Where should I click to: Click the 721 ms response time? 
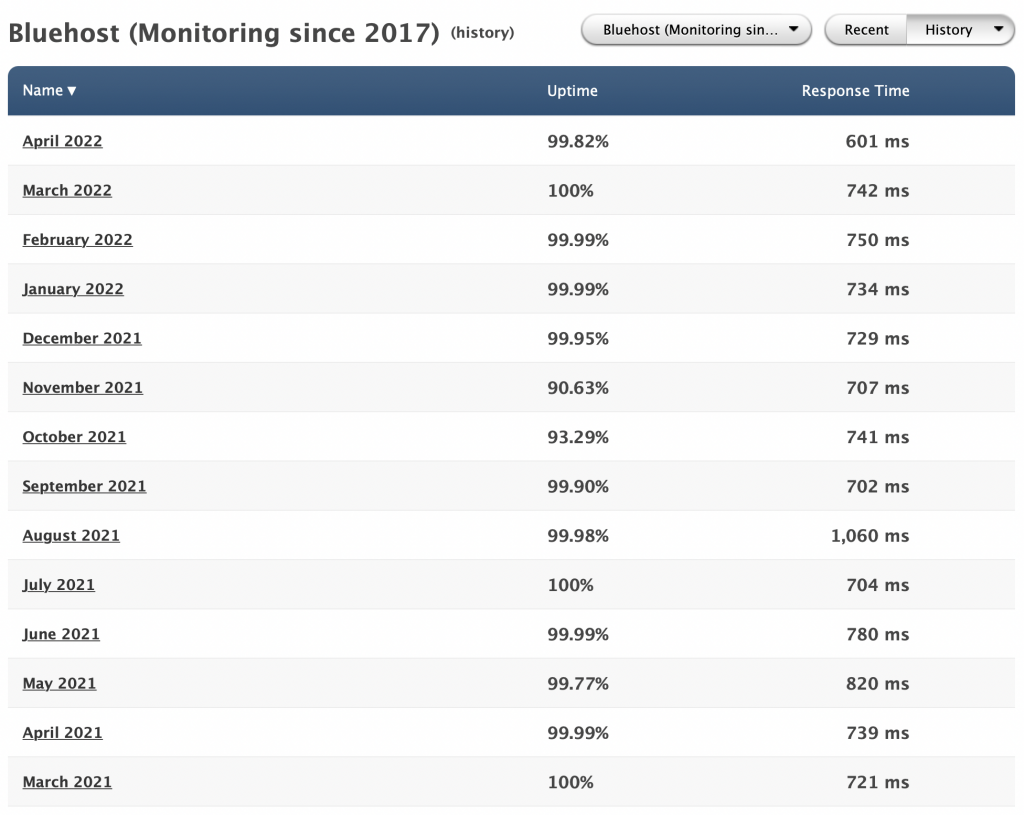pyautogui.click(x=877, y=782)
